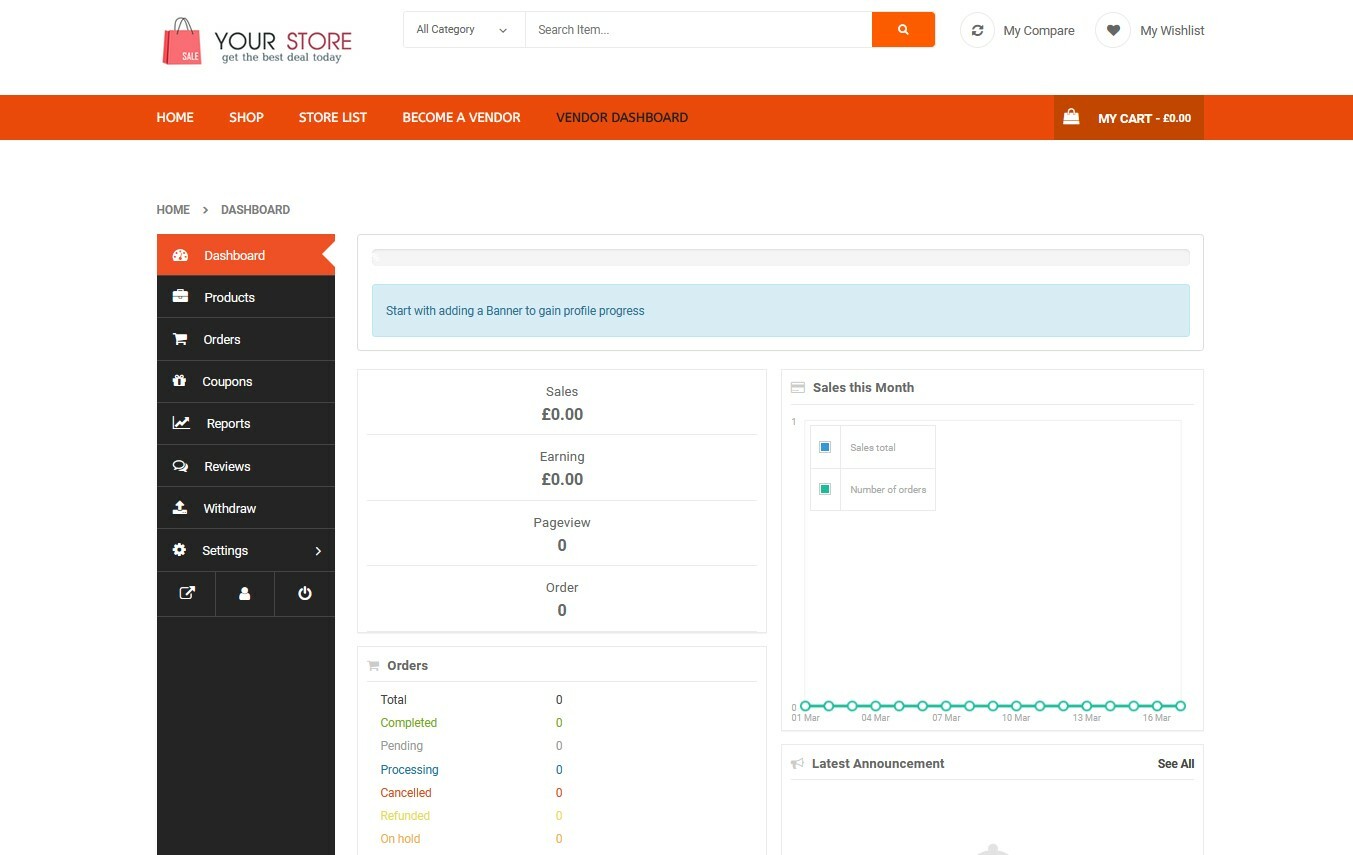Image resolution: width=1353 pixels, height=855 pixels.
Task: Select Dashboard text in the sidebar menu
Action: (234, 255)
